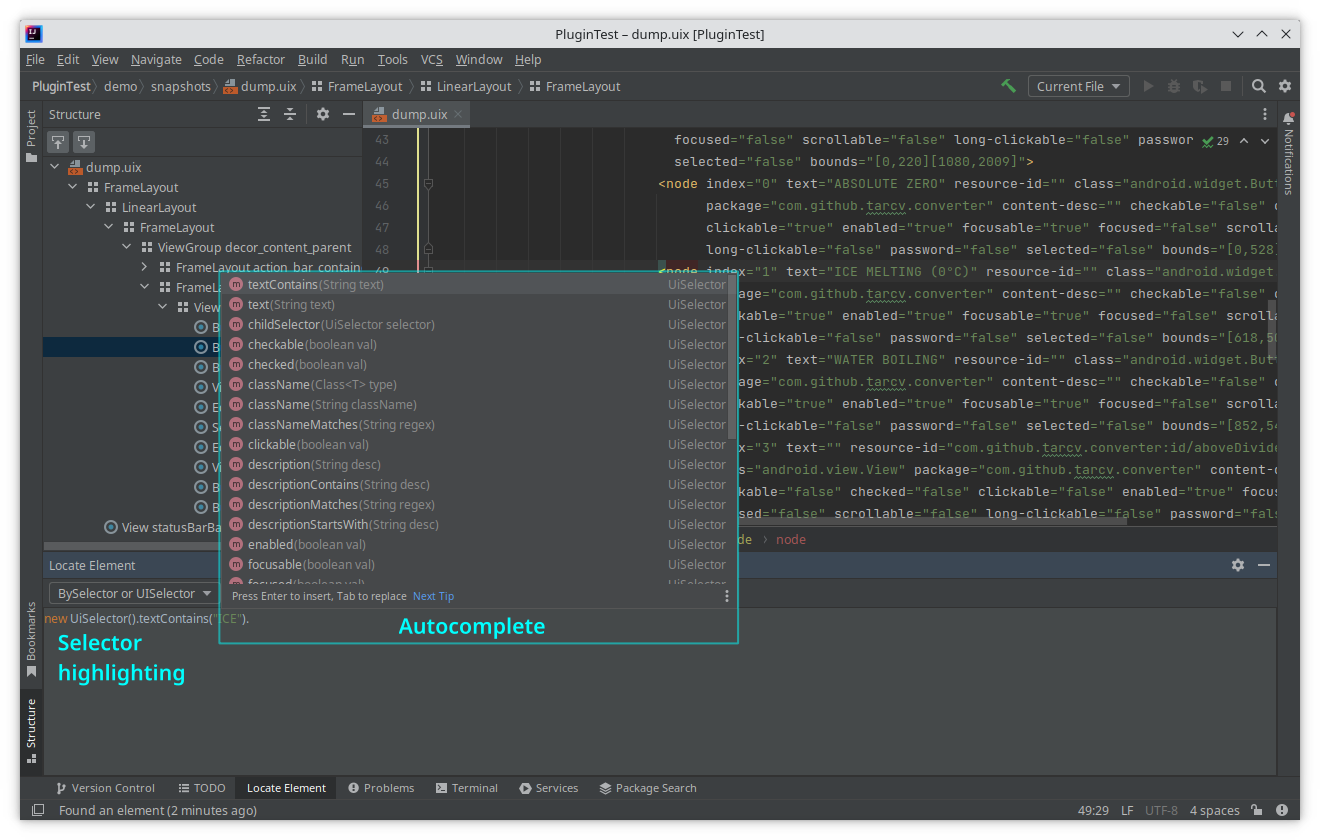Open autocomplete popup kebab options
1320x840 pixels.
[727, 596]
